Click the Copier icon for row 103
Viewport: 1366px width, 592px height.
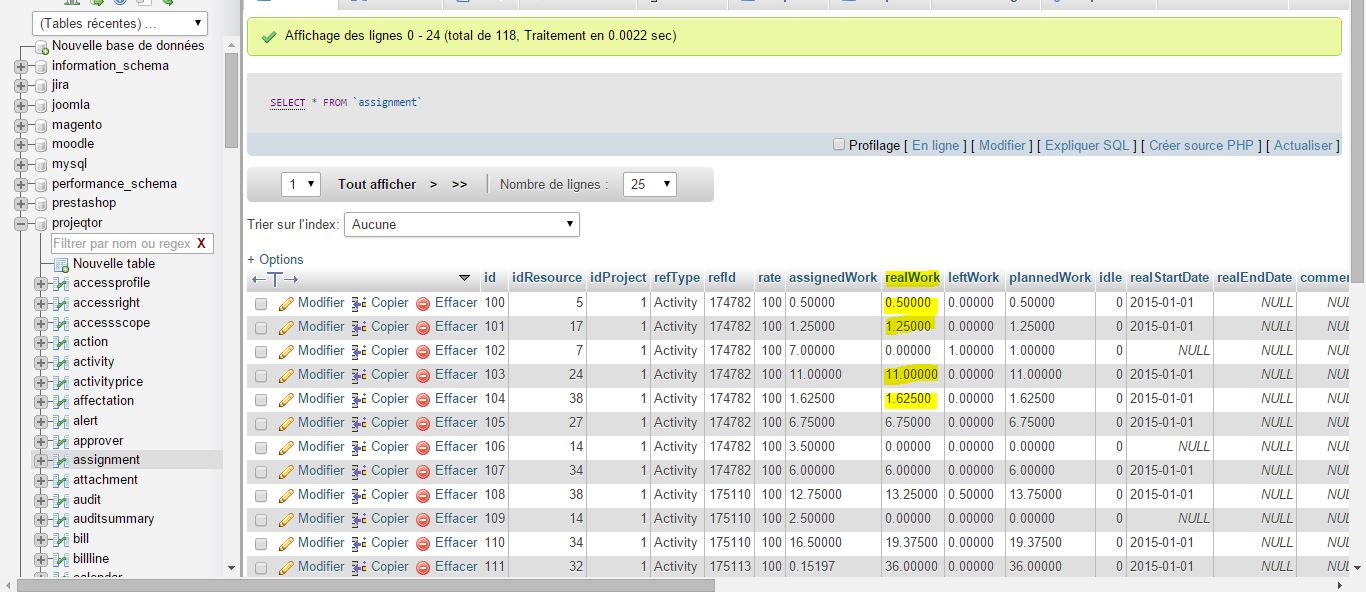pos(359,375)
